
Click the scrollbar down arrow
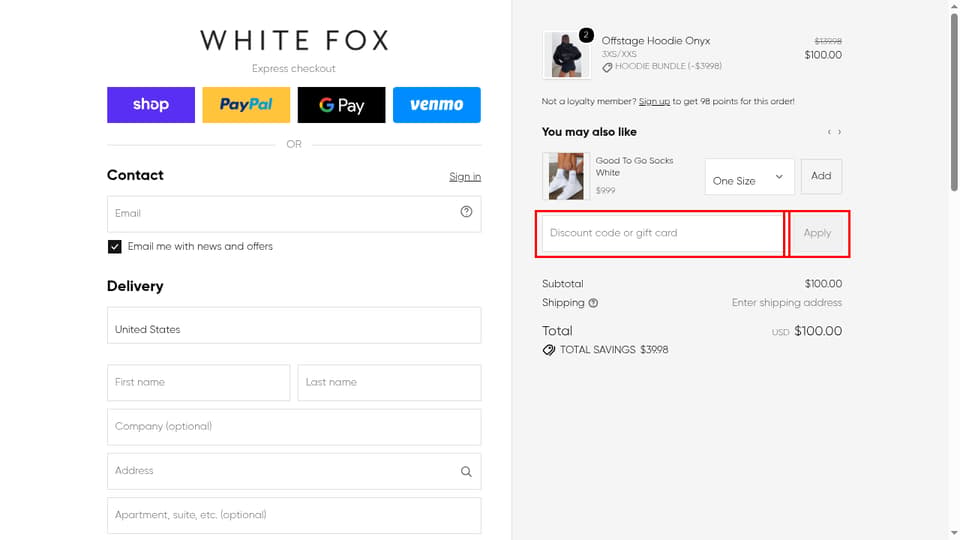point(954,534)
